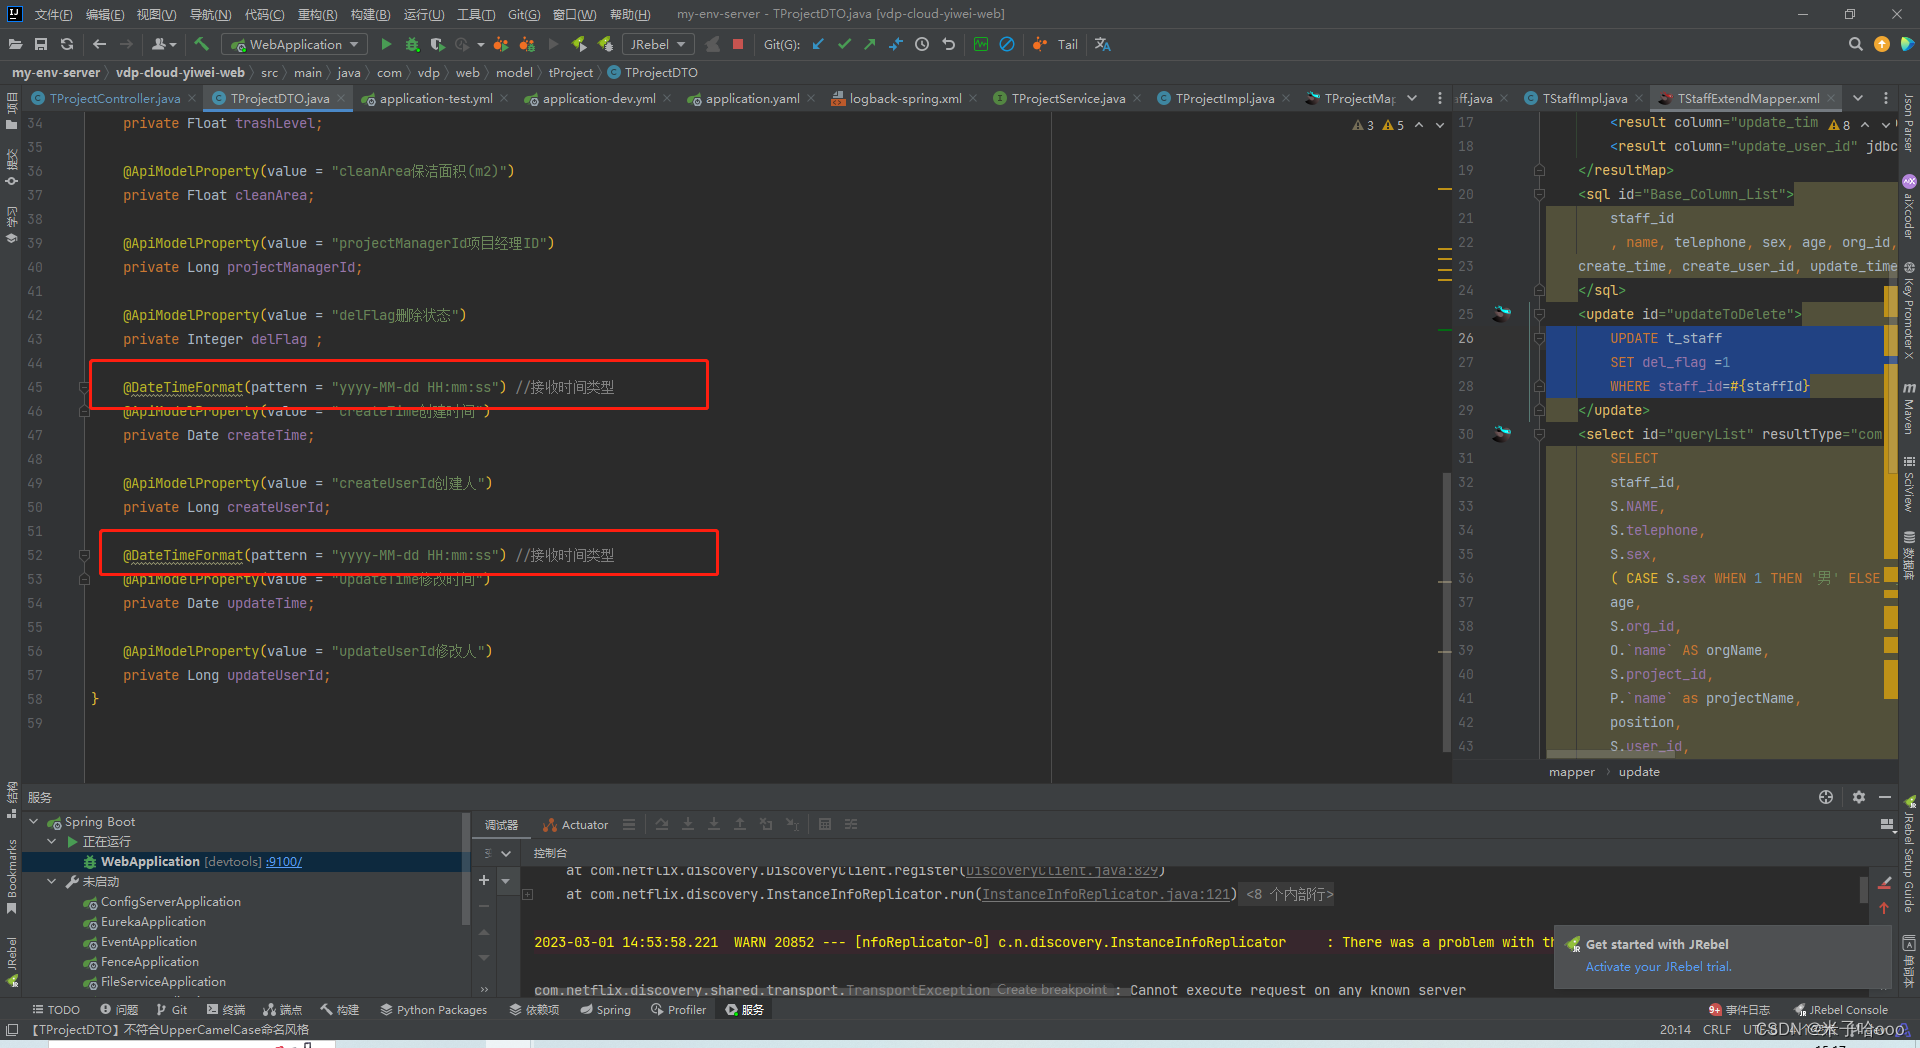1920x1048 pixels.
Task: Run the WebApplication configuration
Action: pyautogui.click(x=386, y=44)
